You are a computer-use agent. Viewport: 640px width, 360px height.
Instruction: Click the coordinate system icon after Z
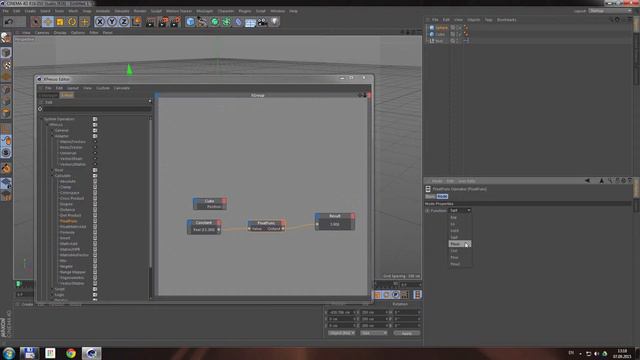point(137,21)
